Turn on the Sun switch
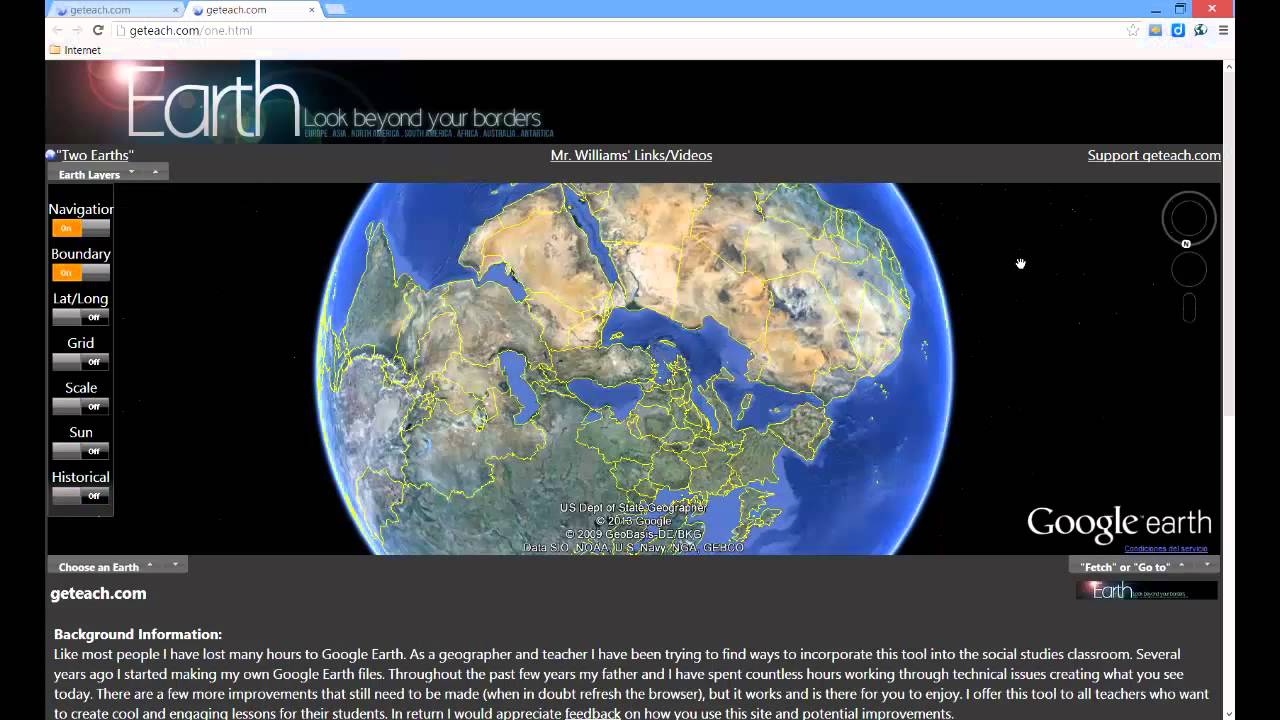The width and height of the screenshot is (1280, 720). (81, 451)
